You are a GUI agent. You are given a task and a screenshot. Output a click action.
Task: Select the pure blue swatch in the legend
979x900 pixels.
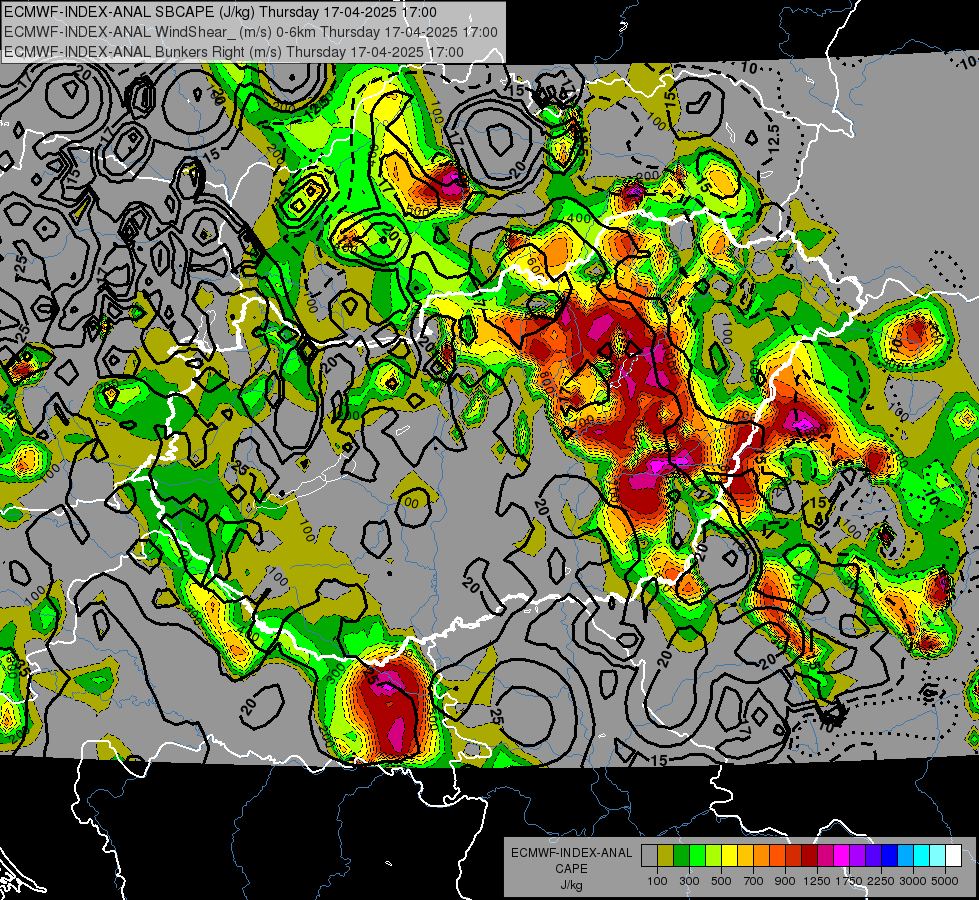pyautogui.click(x=890, y=856)
